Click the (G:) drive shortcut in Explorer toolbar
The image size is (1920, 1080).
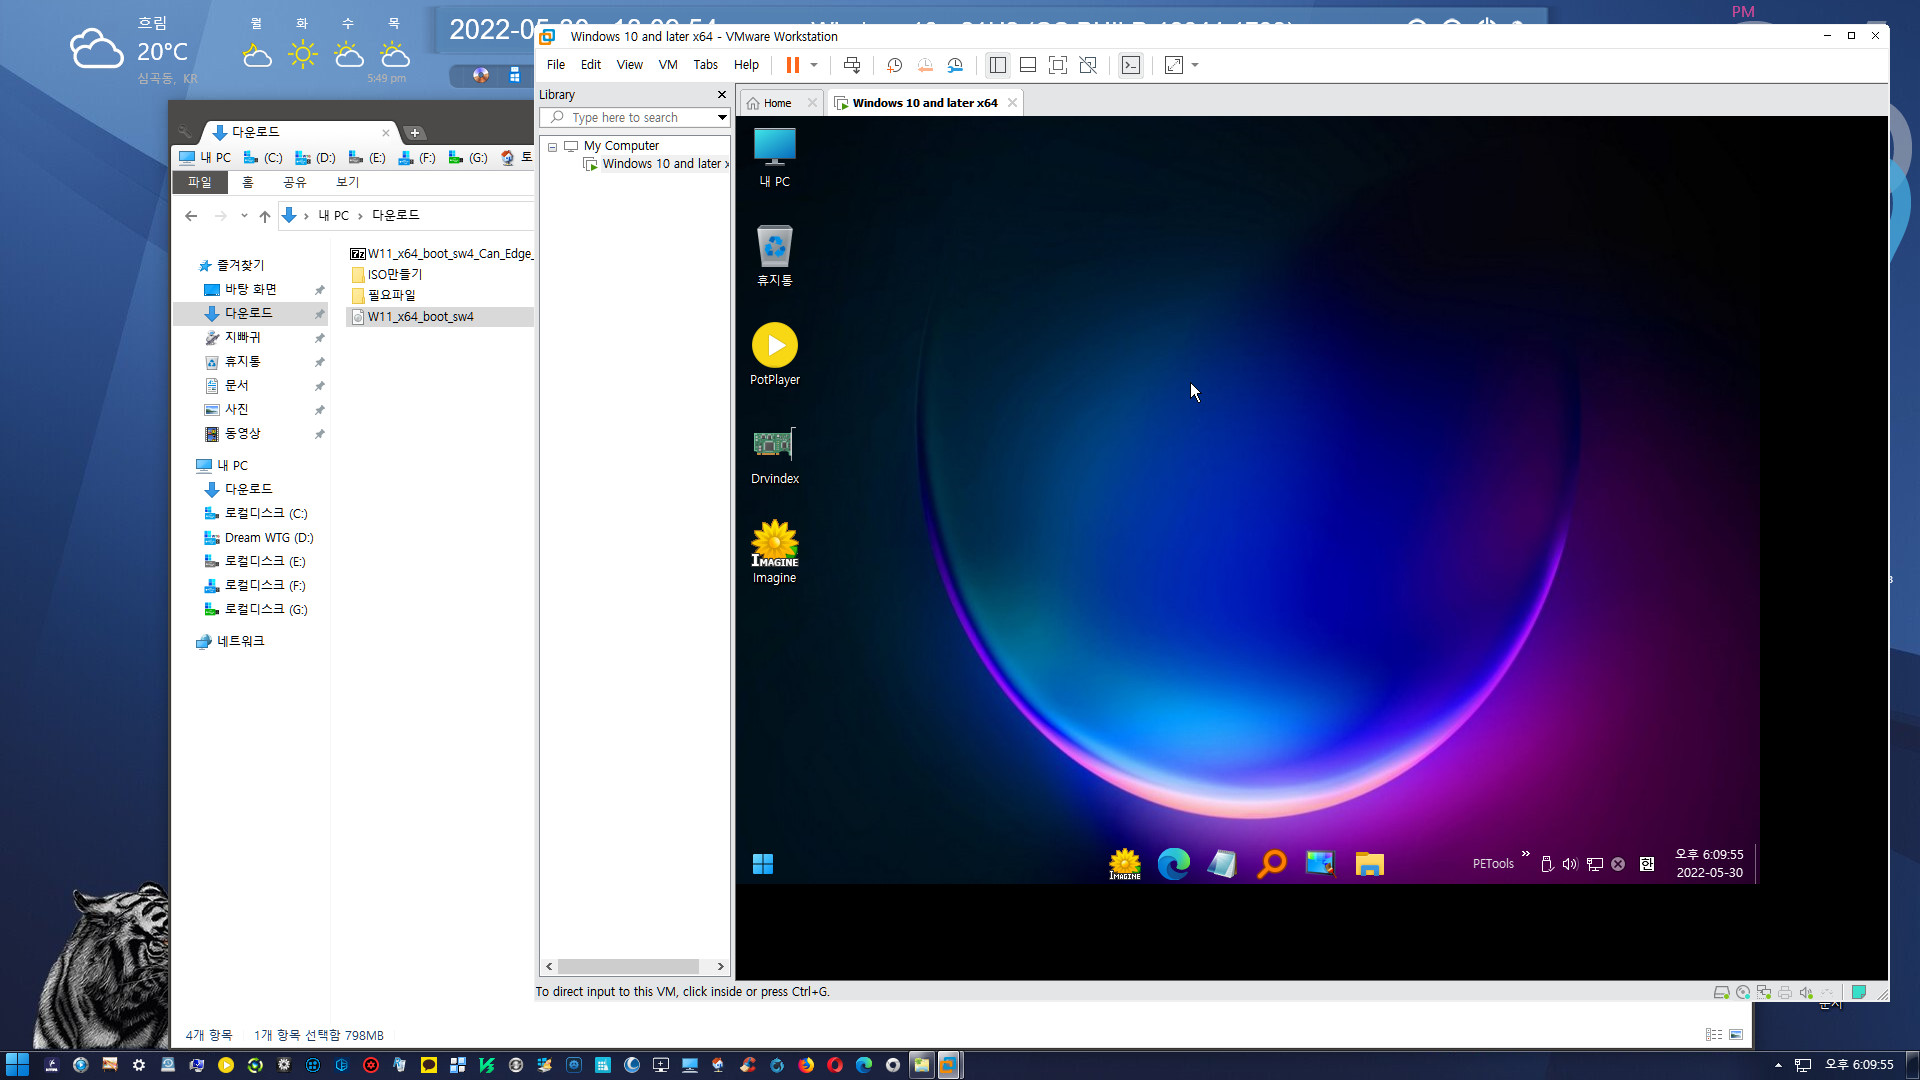pyautogui.click(x=468, y=158)
